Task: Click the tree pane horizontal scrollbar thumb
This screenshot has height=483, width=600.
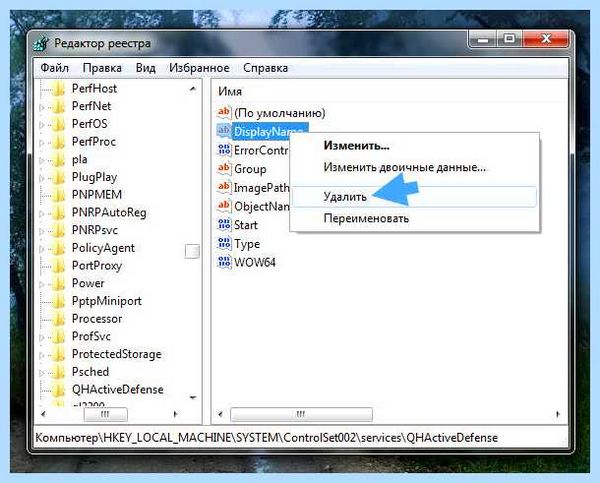Action: coord(105,414)
